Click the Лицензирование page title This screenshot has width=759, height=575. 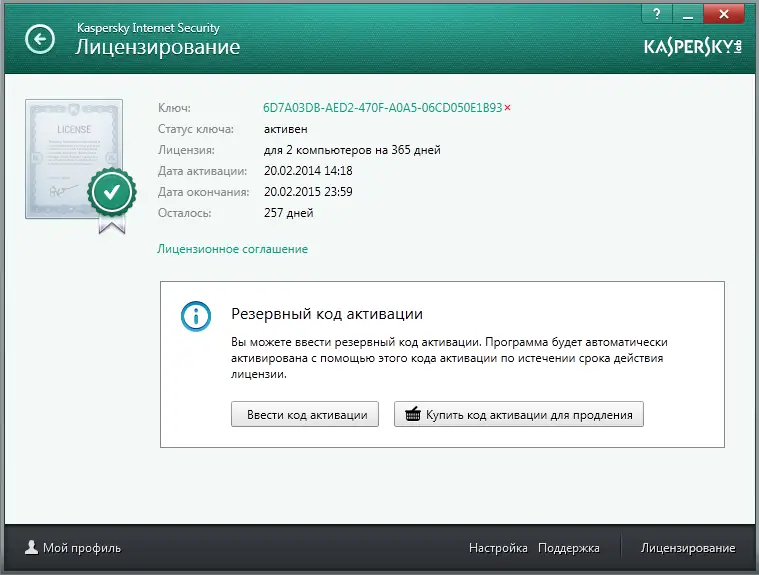click(158, 47)
